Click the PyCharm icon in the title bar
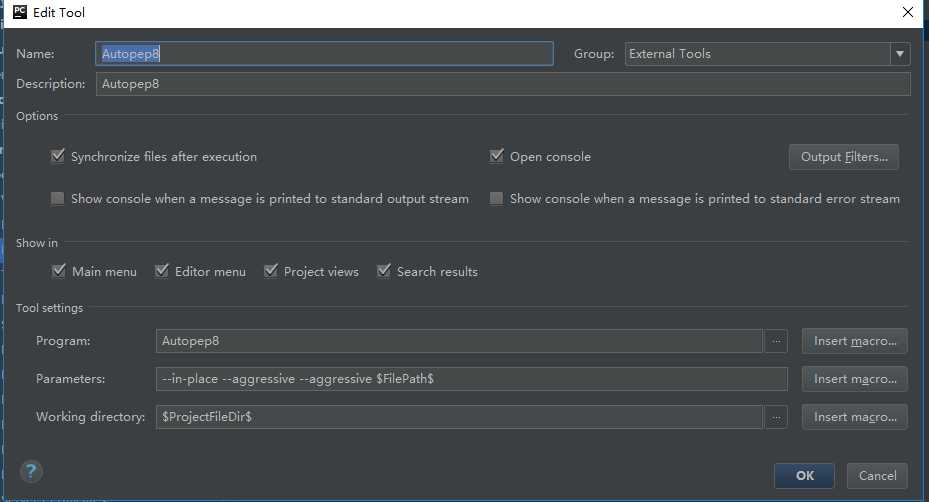The height and width of the screenshot is (502, 929). coord(20,12)
